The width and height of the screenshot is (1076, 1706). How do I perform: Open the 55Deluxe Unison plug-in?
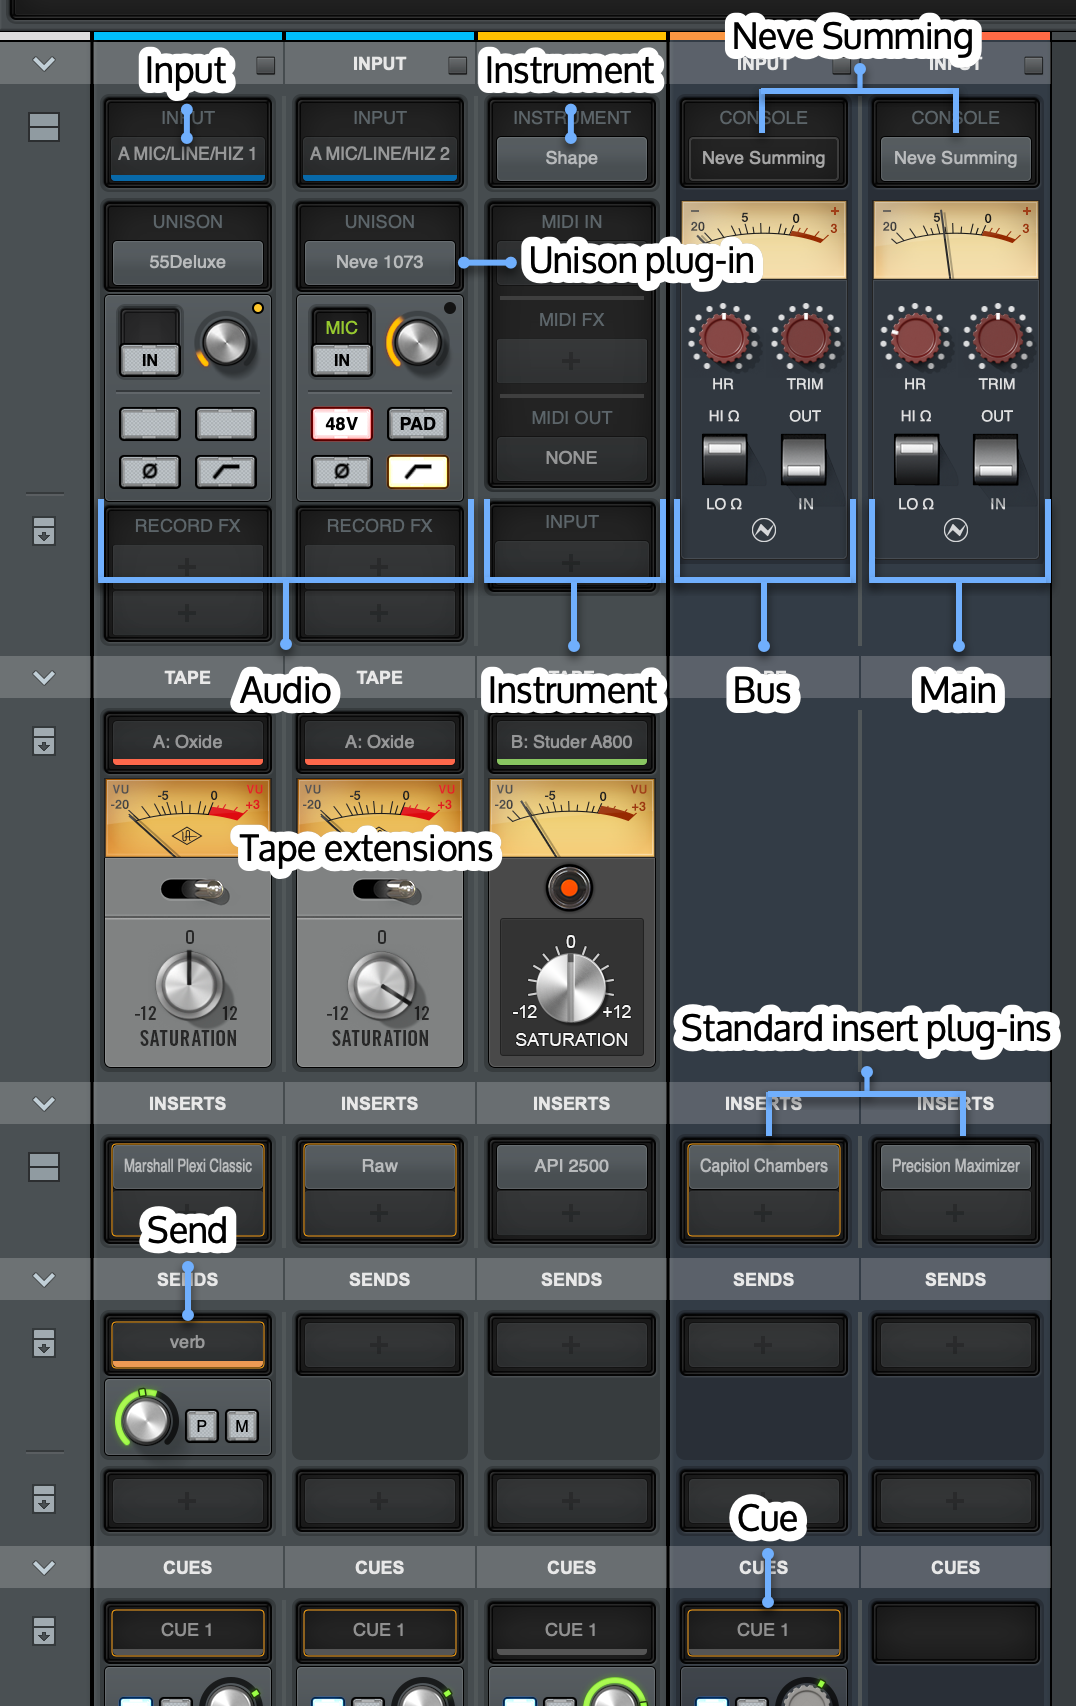188,262
